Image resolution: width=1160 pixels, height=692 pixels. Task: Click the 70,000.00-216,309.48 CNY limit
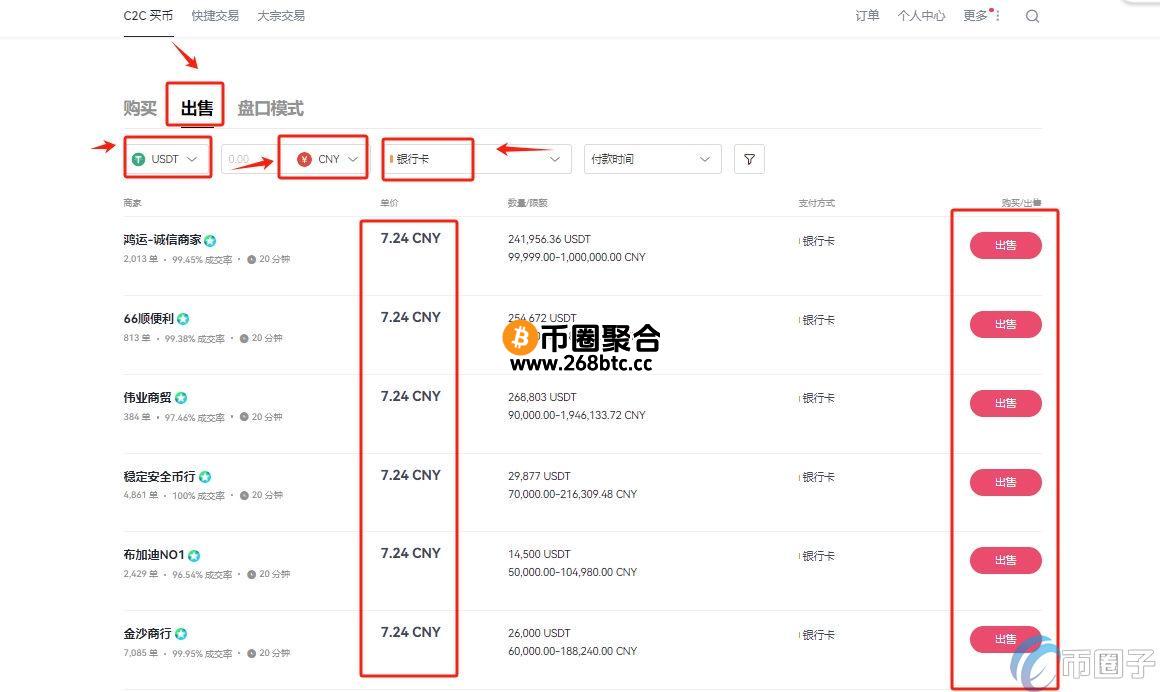pos(572,494)
